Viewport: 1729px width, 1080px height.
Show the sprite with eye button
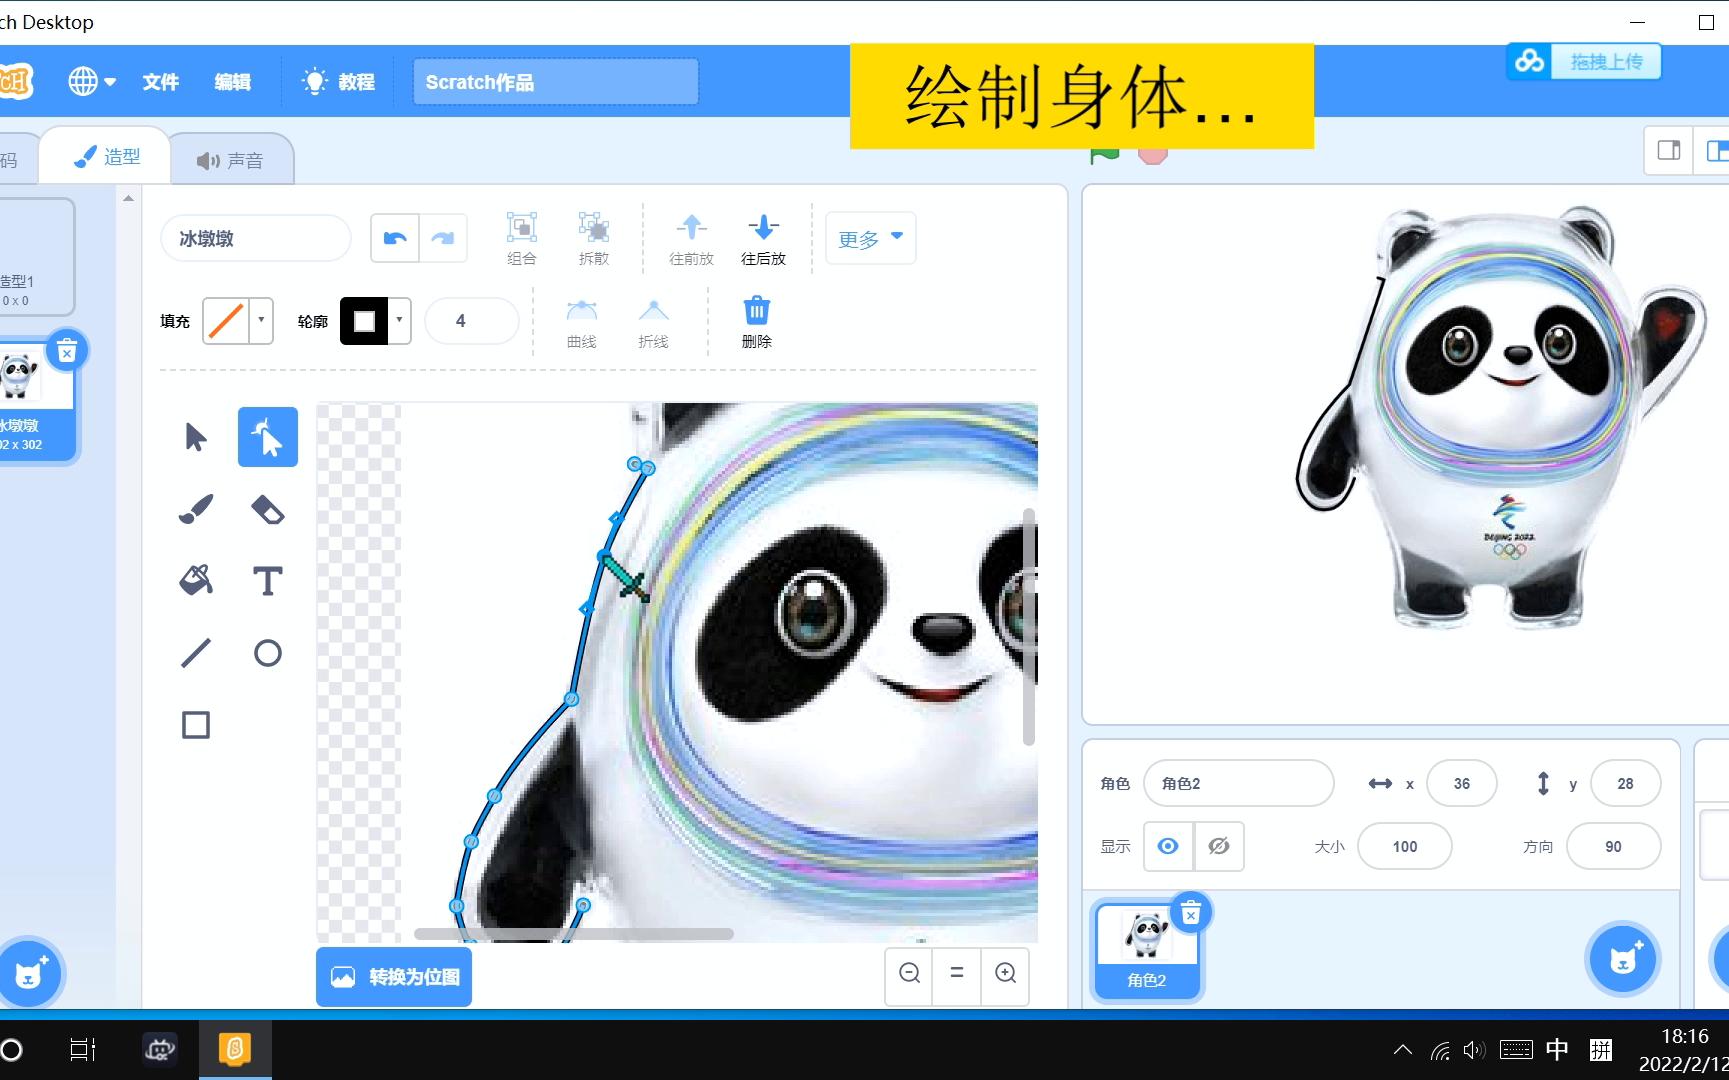click(x=1168, y=846)
